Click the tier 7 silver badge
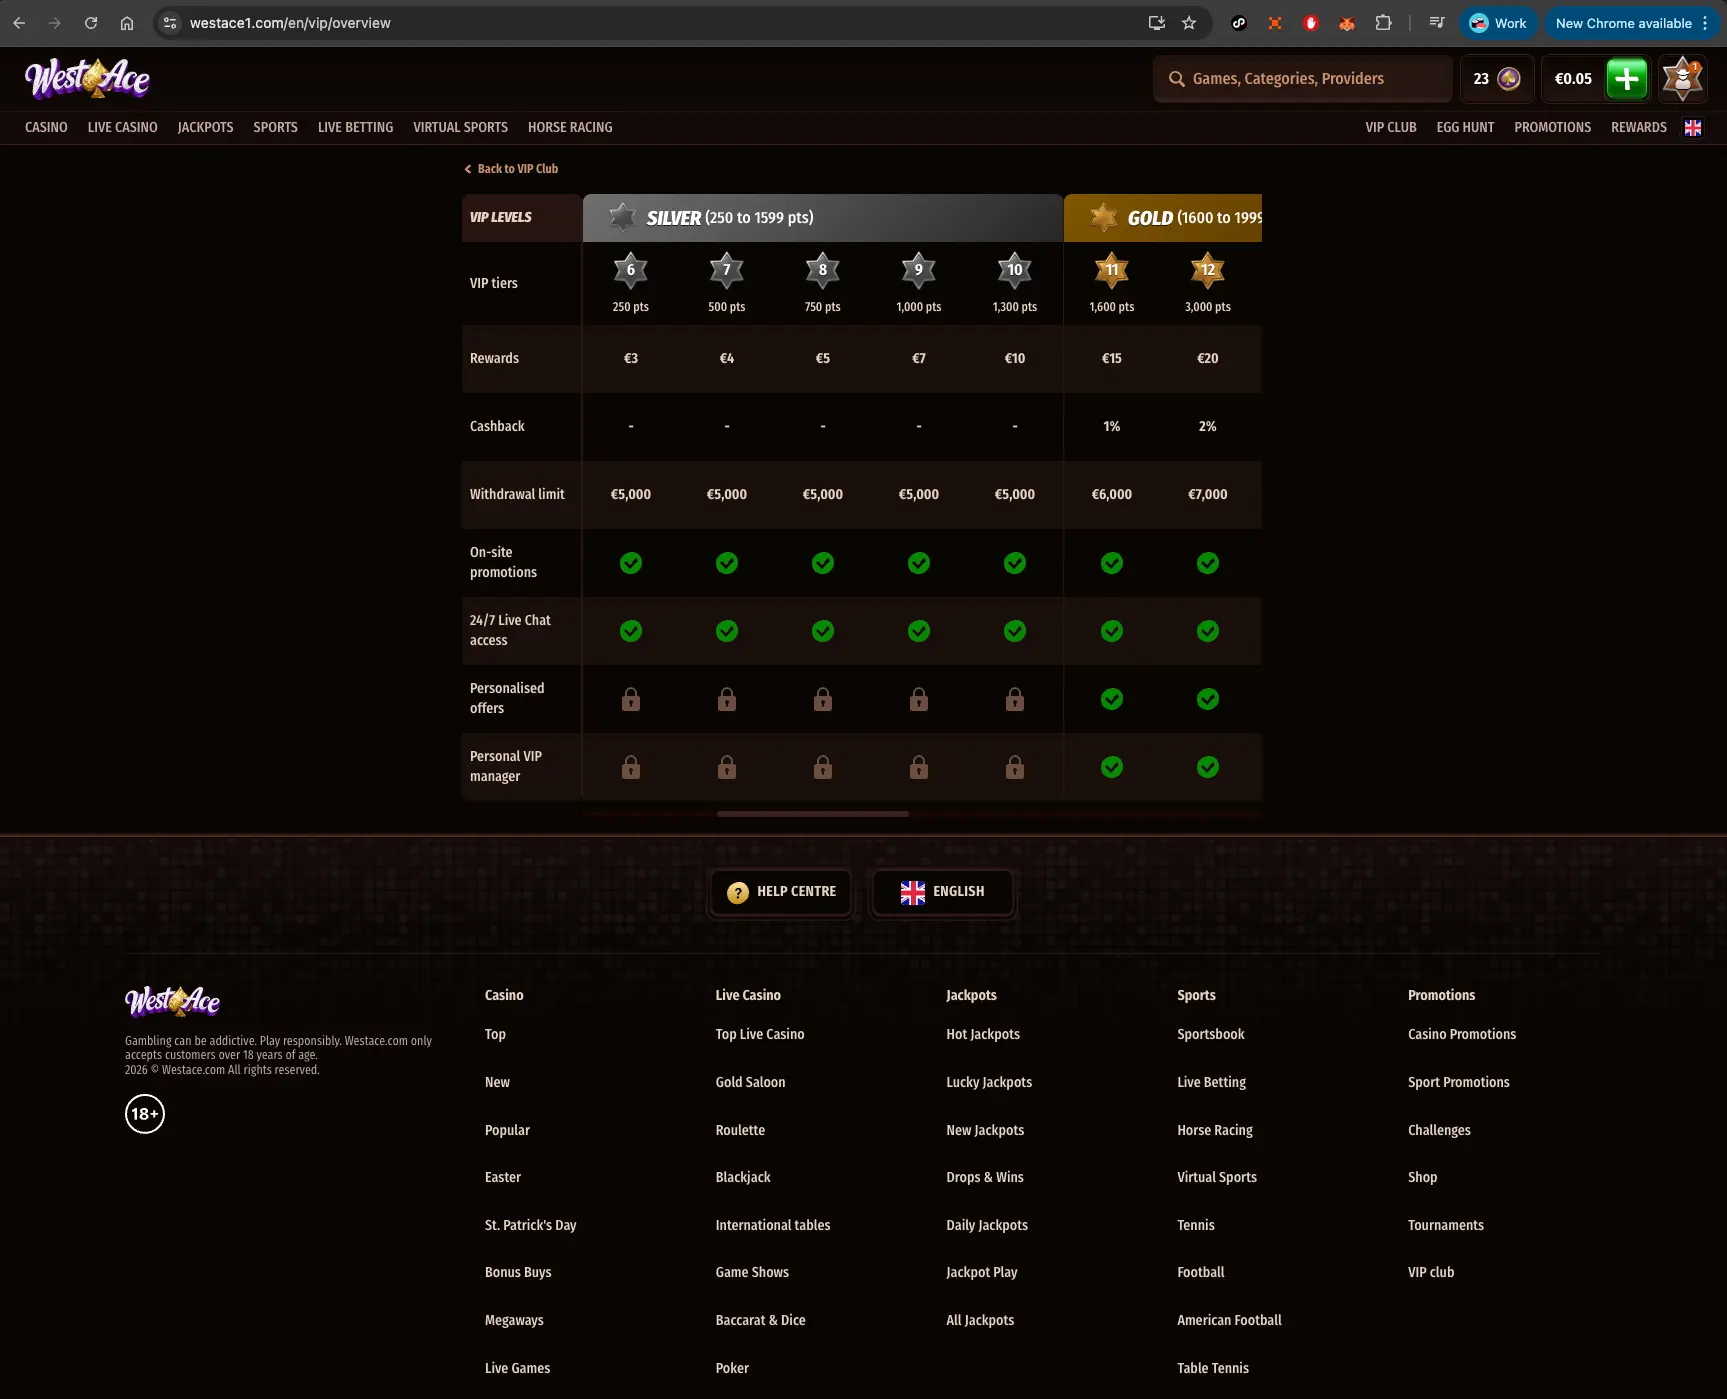The height and width of the screenshot is (1399, 1727). 727,270
